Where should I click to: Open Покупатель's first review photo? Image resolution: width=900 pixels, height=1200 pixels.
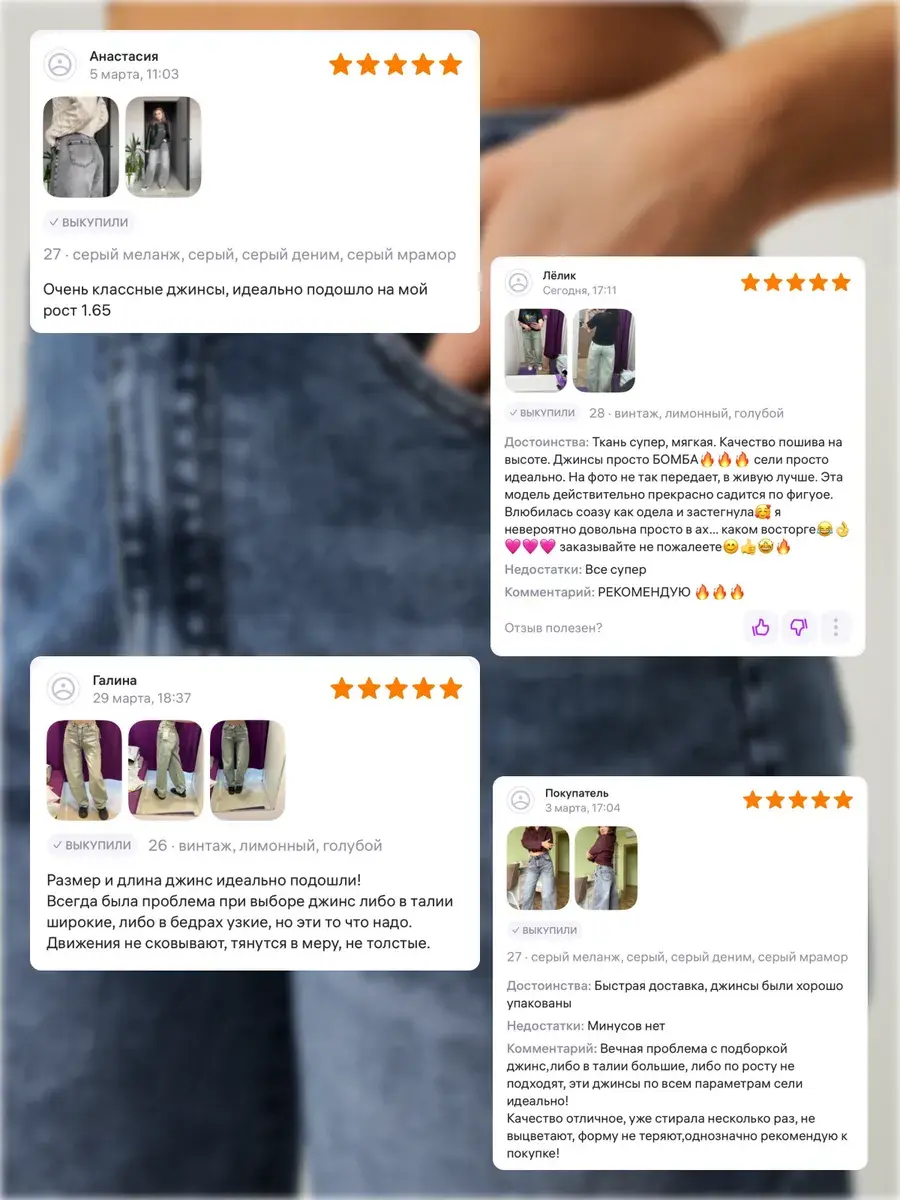[538, 868]
